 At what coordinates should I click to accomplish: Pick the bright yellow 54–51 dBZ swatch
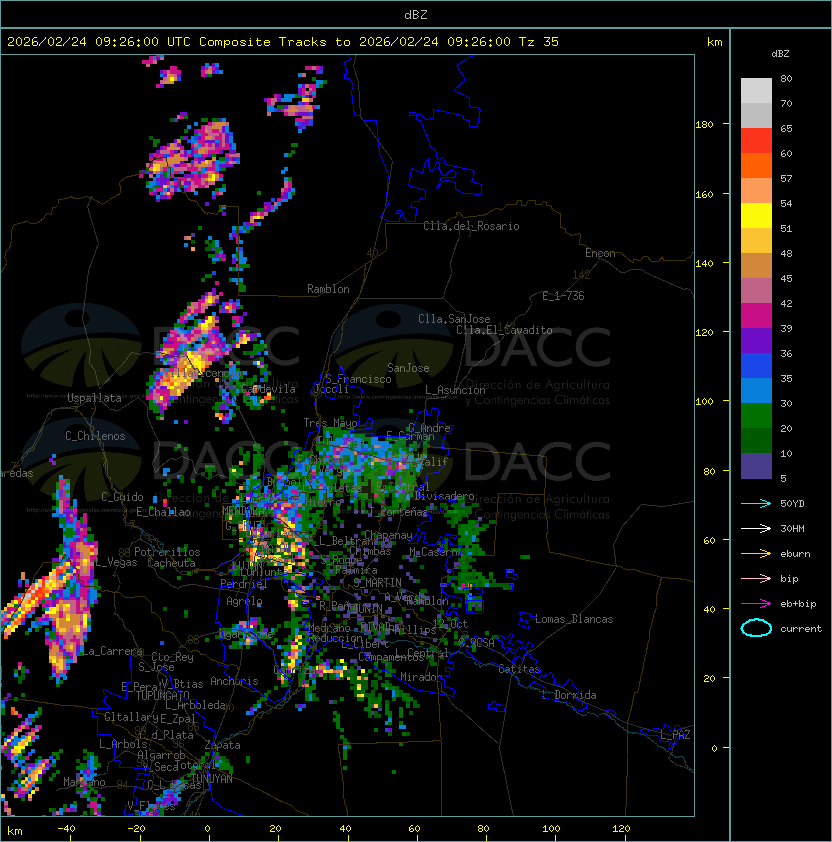756,216
